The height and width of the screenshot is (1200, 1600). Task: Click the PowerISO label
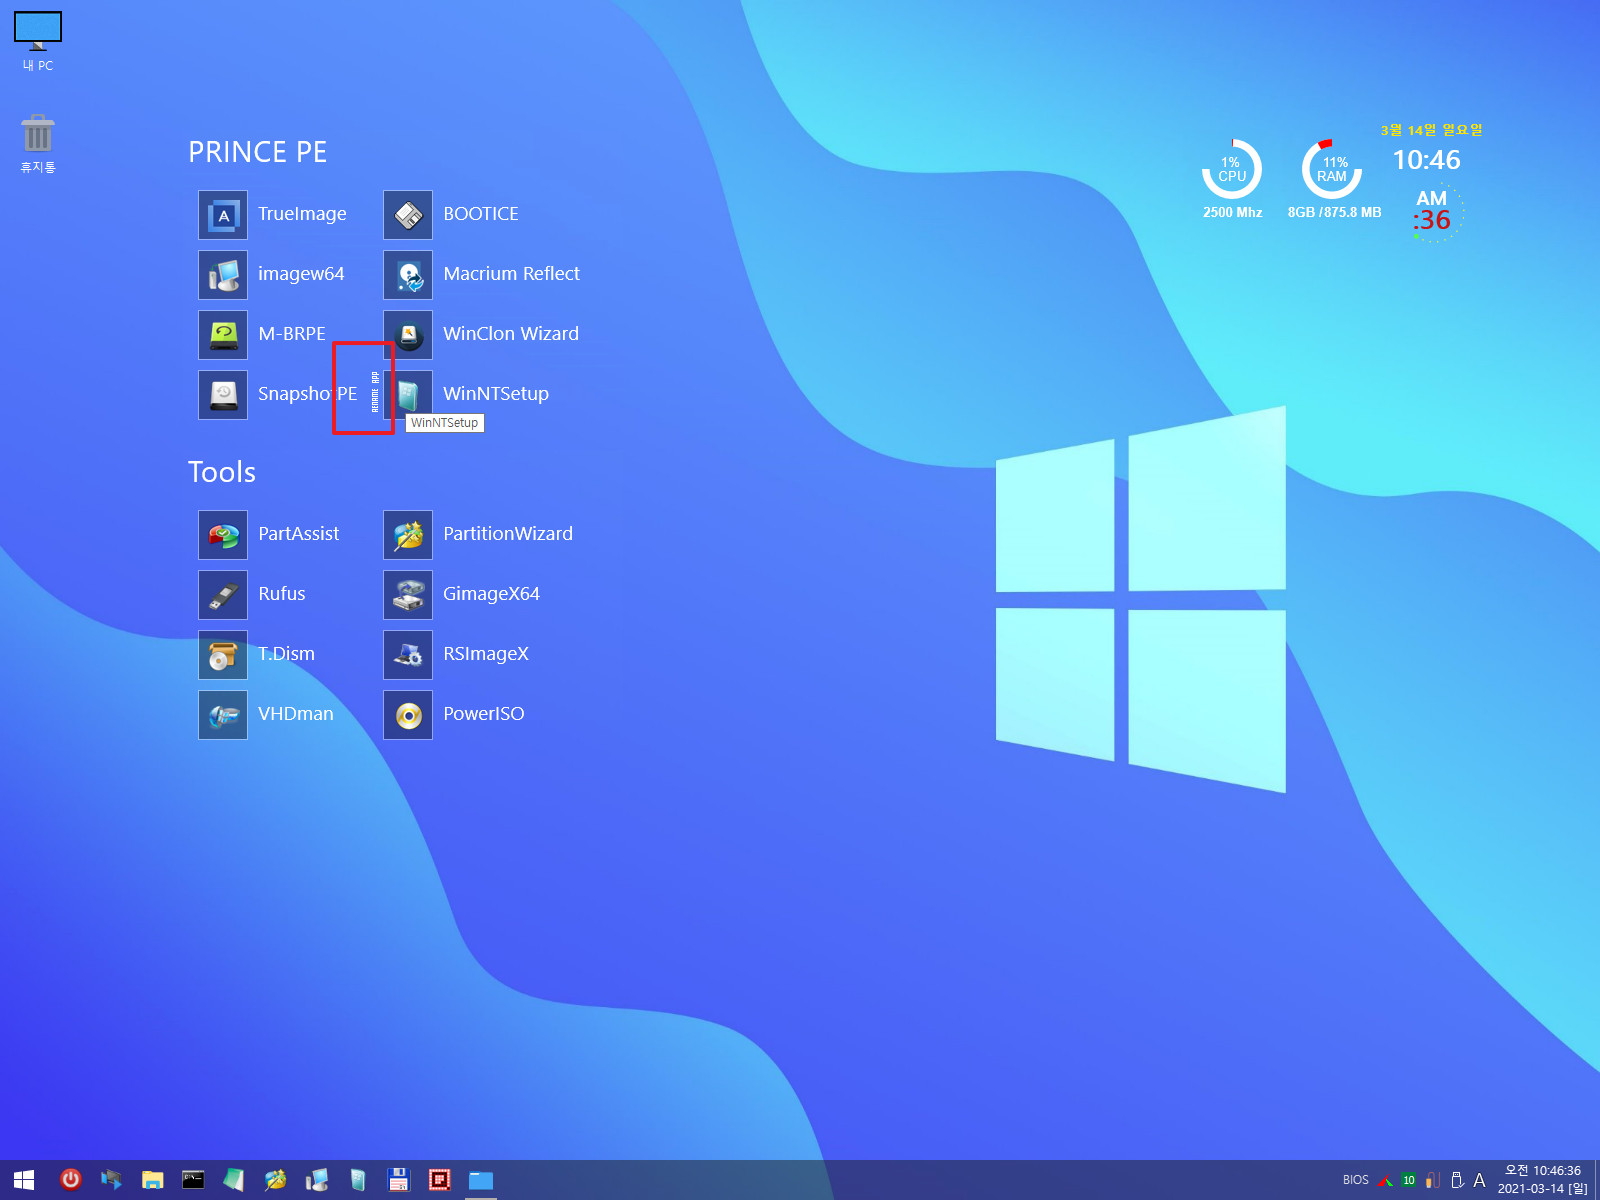[x=484, y=714]
